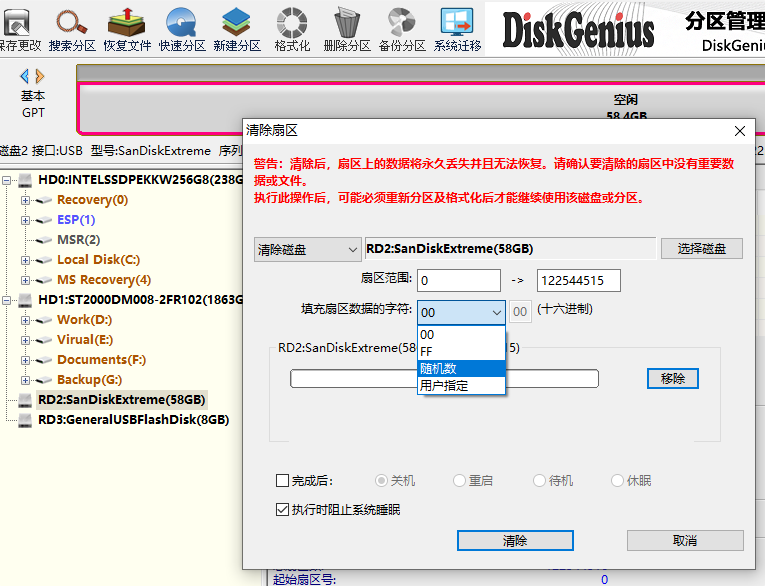Toggle the fill character 00 combo box
The width and height of the screenshot is (765, 586).
point(461,312)
